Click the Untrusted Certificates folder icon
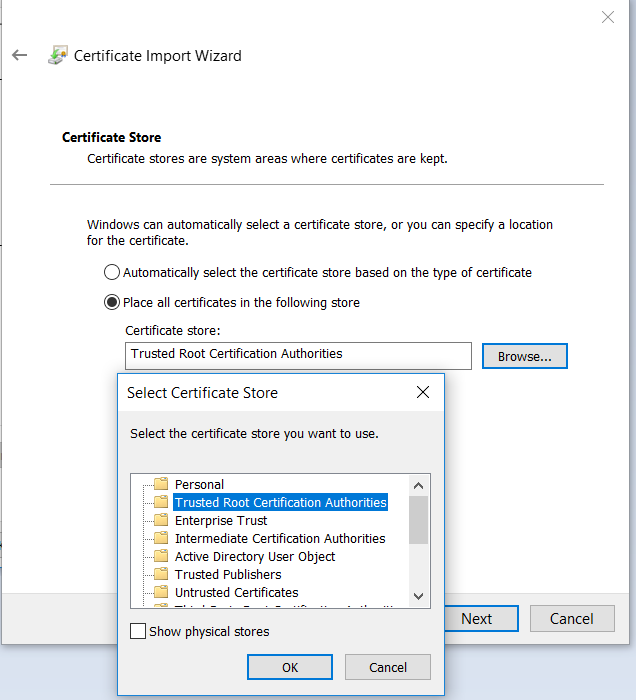This screenshot has height=700, width=636. (160, 593)
